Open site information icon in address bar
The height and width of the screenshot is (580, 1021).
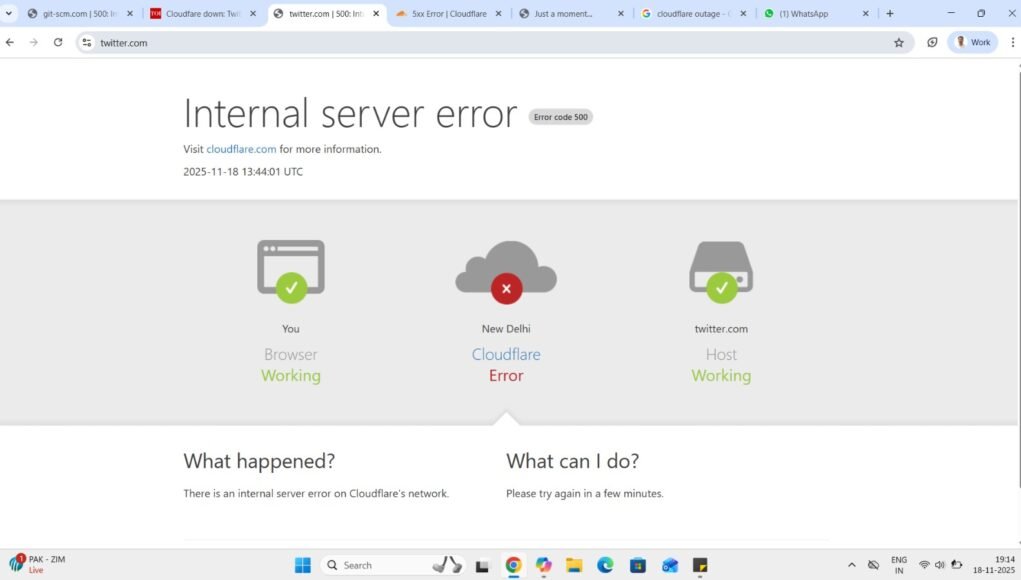click(87, 43)
